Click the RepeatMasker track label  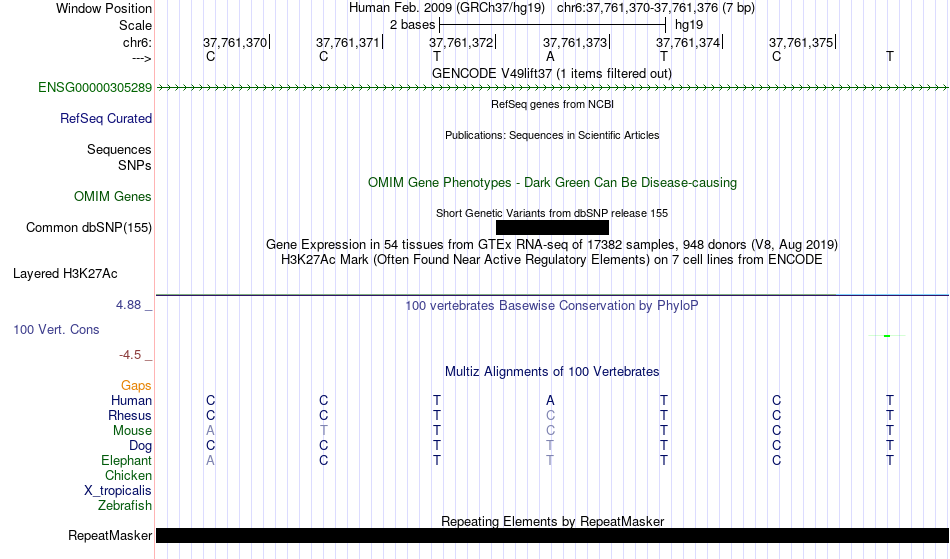(x=110, y=535)
